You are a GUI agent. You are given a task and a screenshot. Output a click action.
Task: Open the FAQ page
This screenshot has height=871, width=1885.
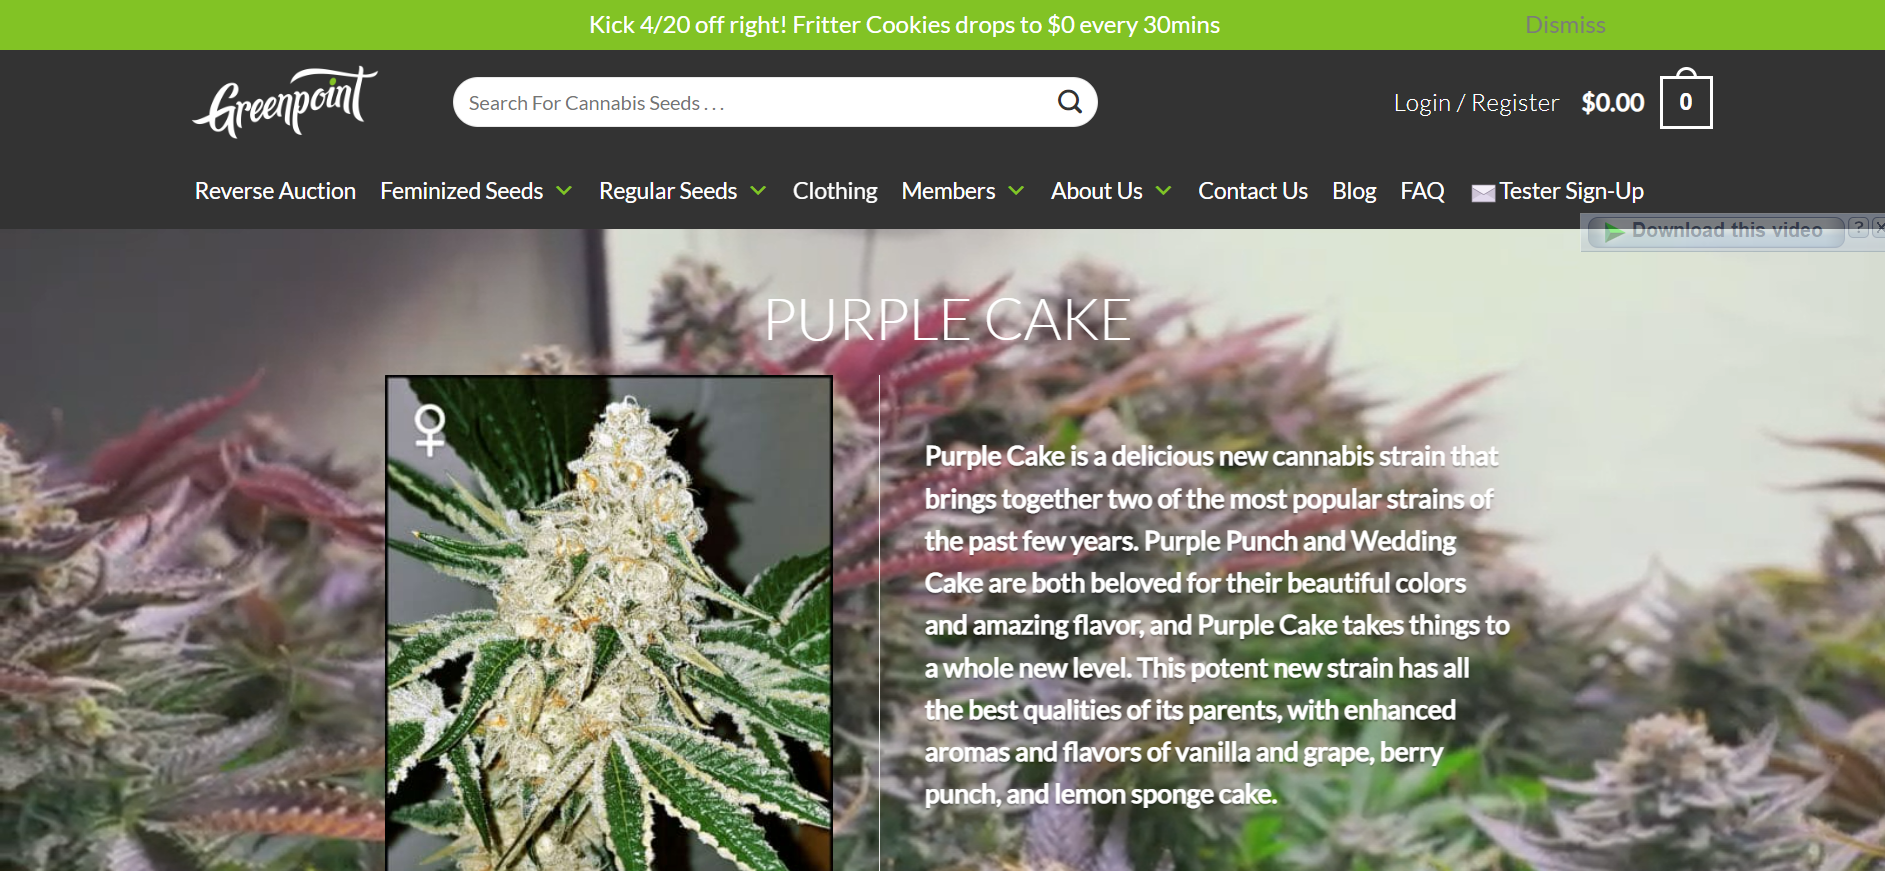click(x=1422, y=191)
